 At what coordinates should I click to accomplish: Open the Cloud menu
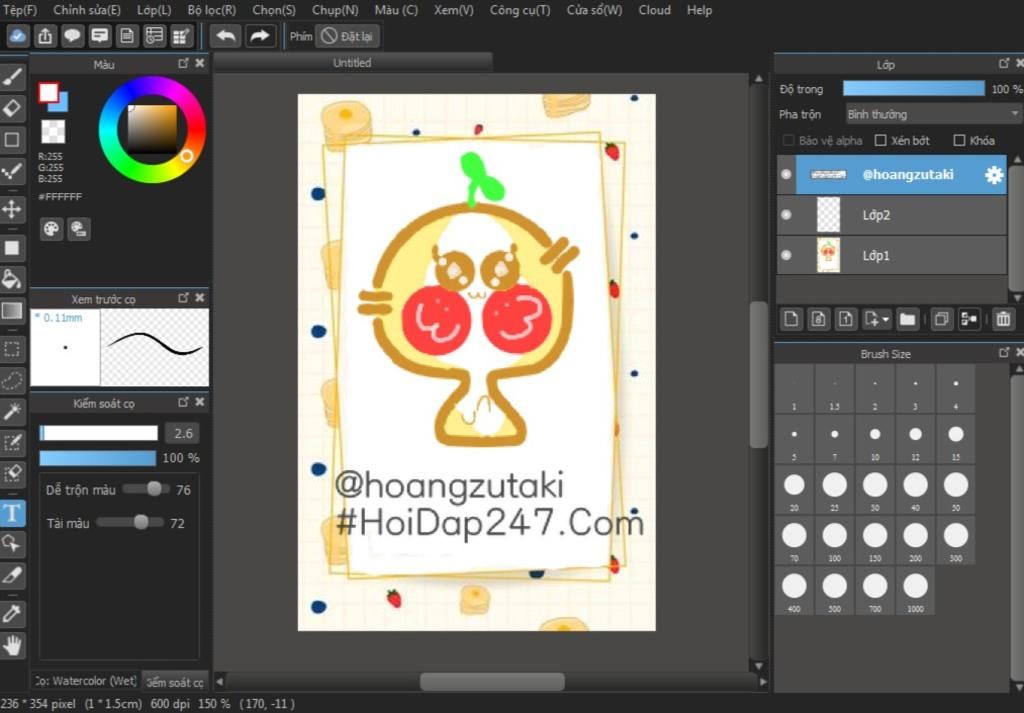[654, 10]
